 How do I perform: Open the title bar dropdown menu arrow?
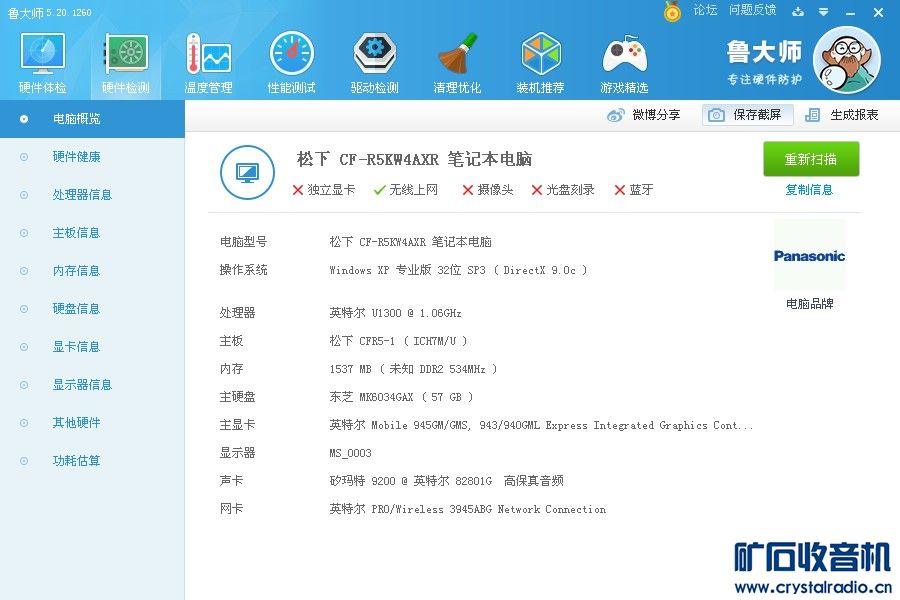[824, 11]
